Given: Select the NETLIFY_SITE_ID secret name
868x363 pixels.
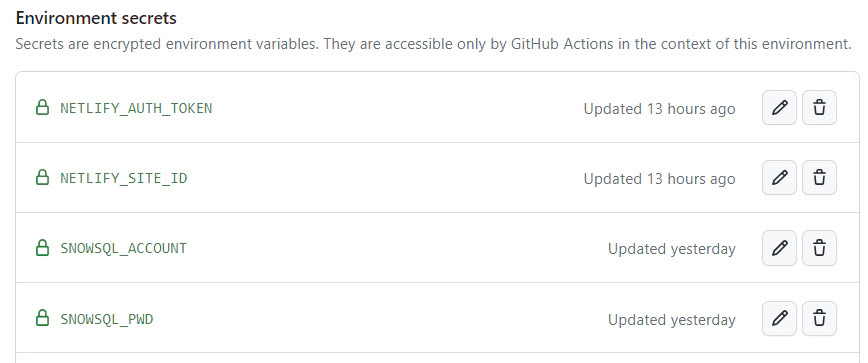Looking at the screenshot, I should coord(124,179).
